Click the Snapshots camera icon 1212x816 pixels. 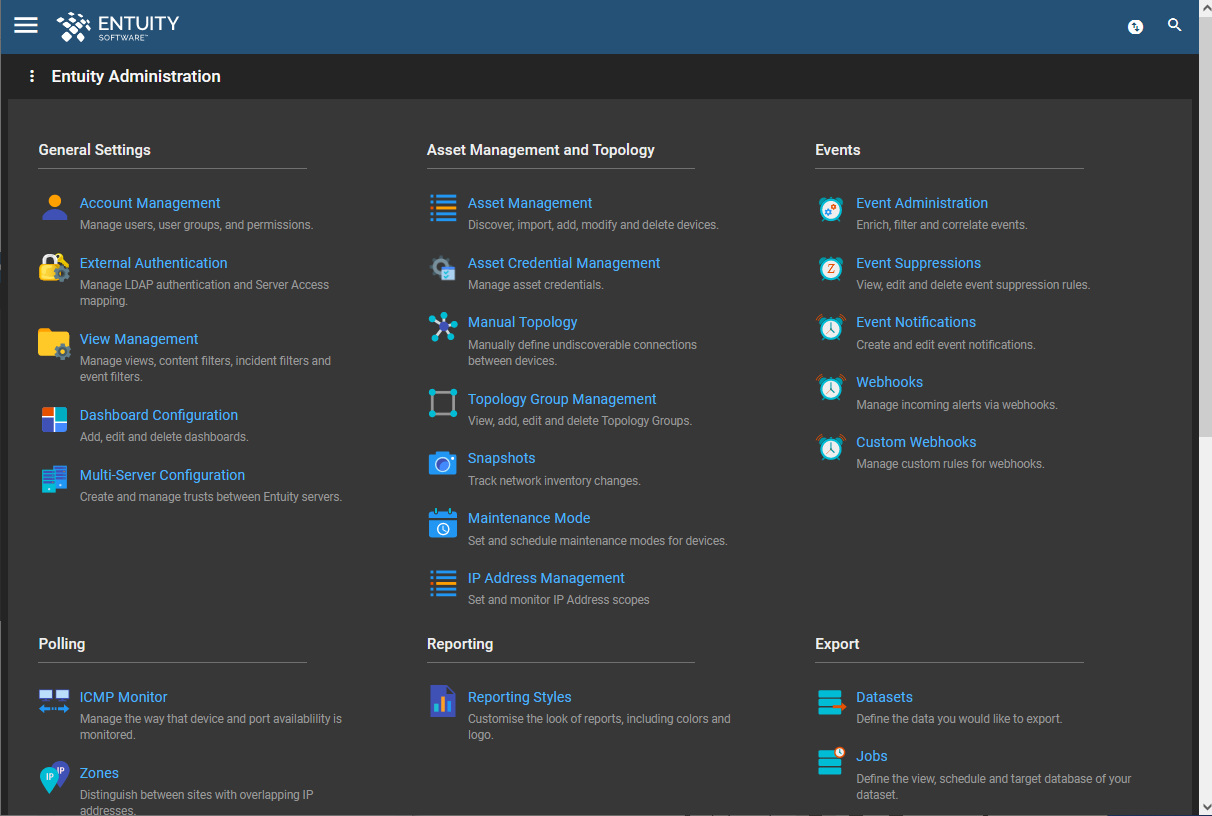[x=443, y=463]
